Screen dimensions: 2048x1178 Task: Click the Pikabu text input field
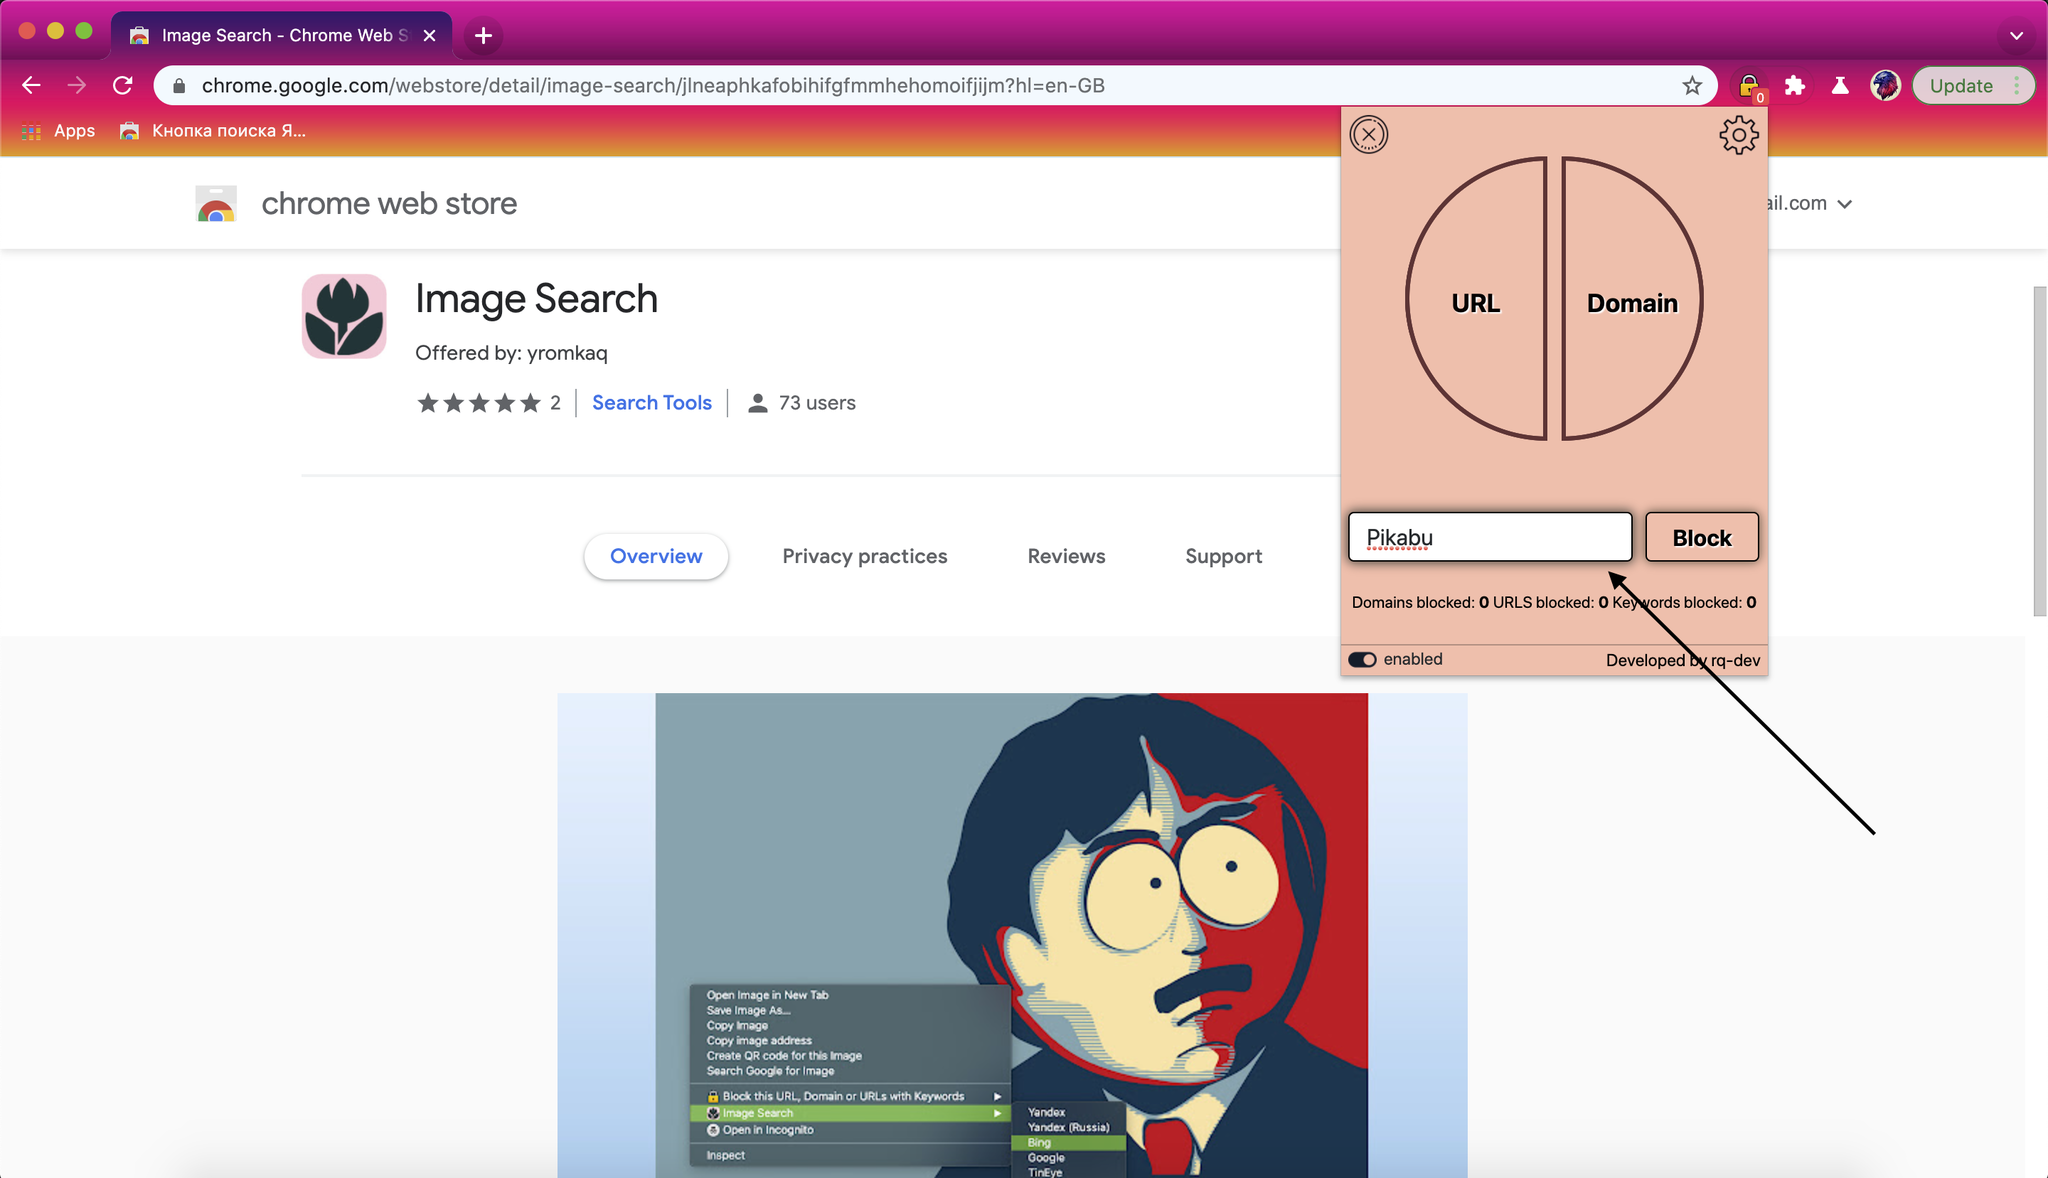click(x=1488, y=536)
